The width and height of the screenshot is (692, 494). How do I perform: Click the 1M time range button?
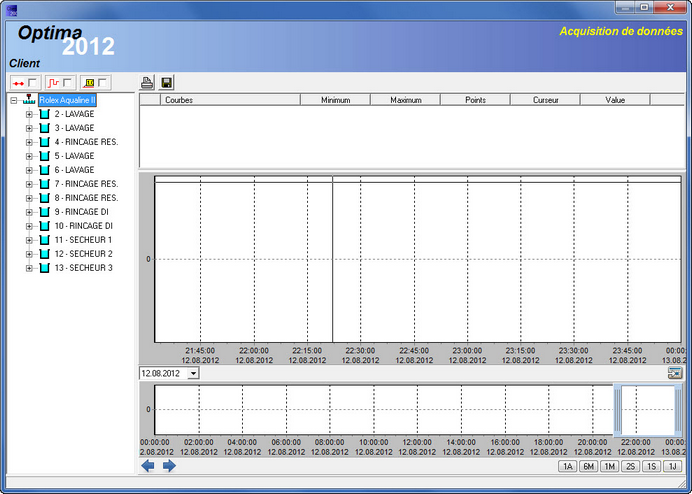point(609,466)
